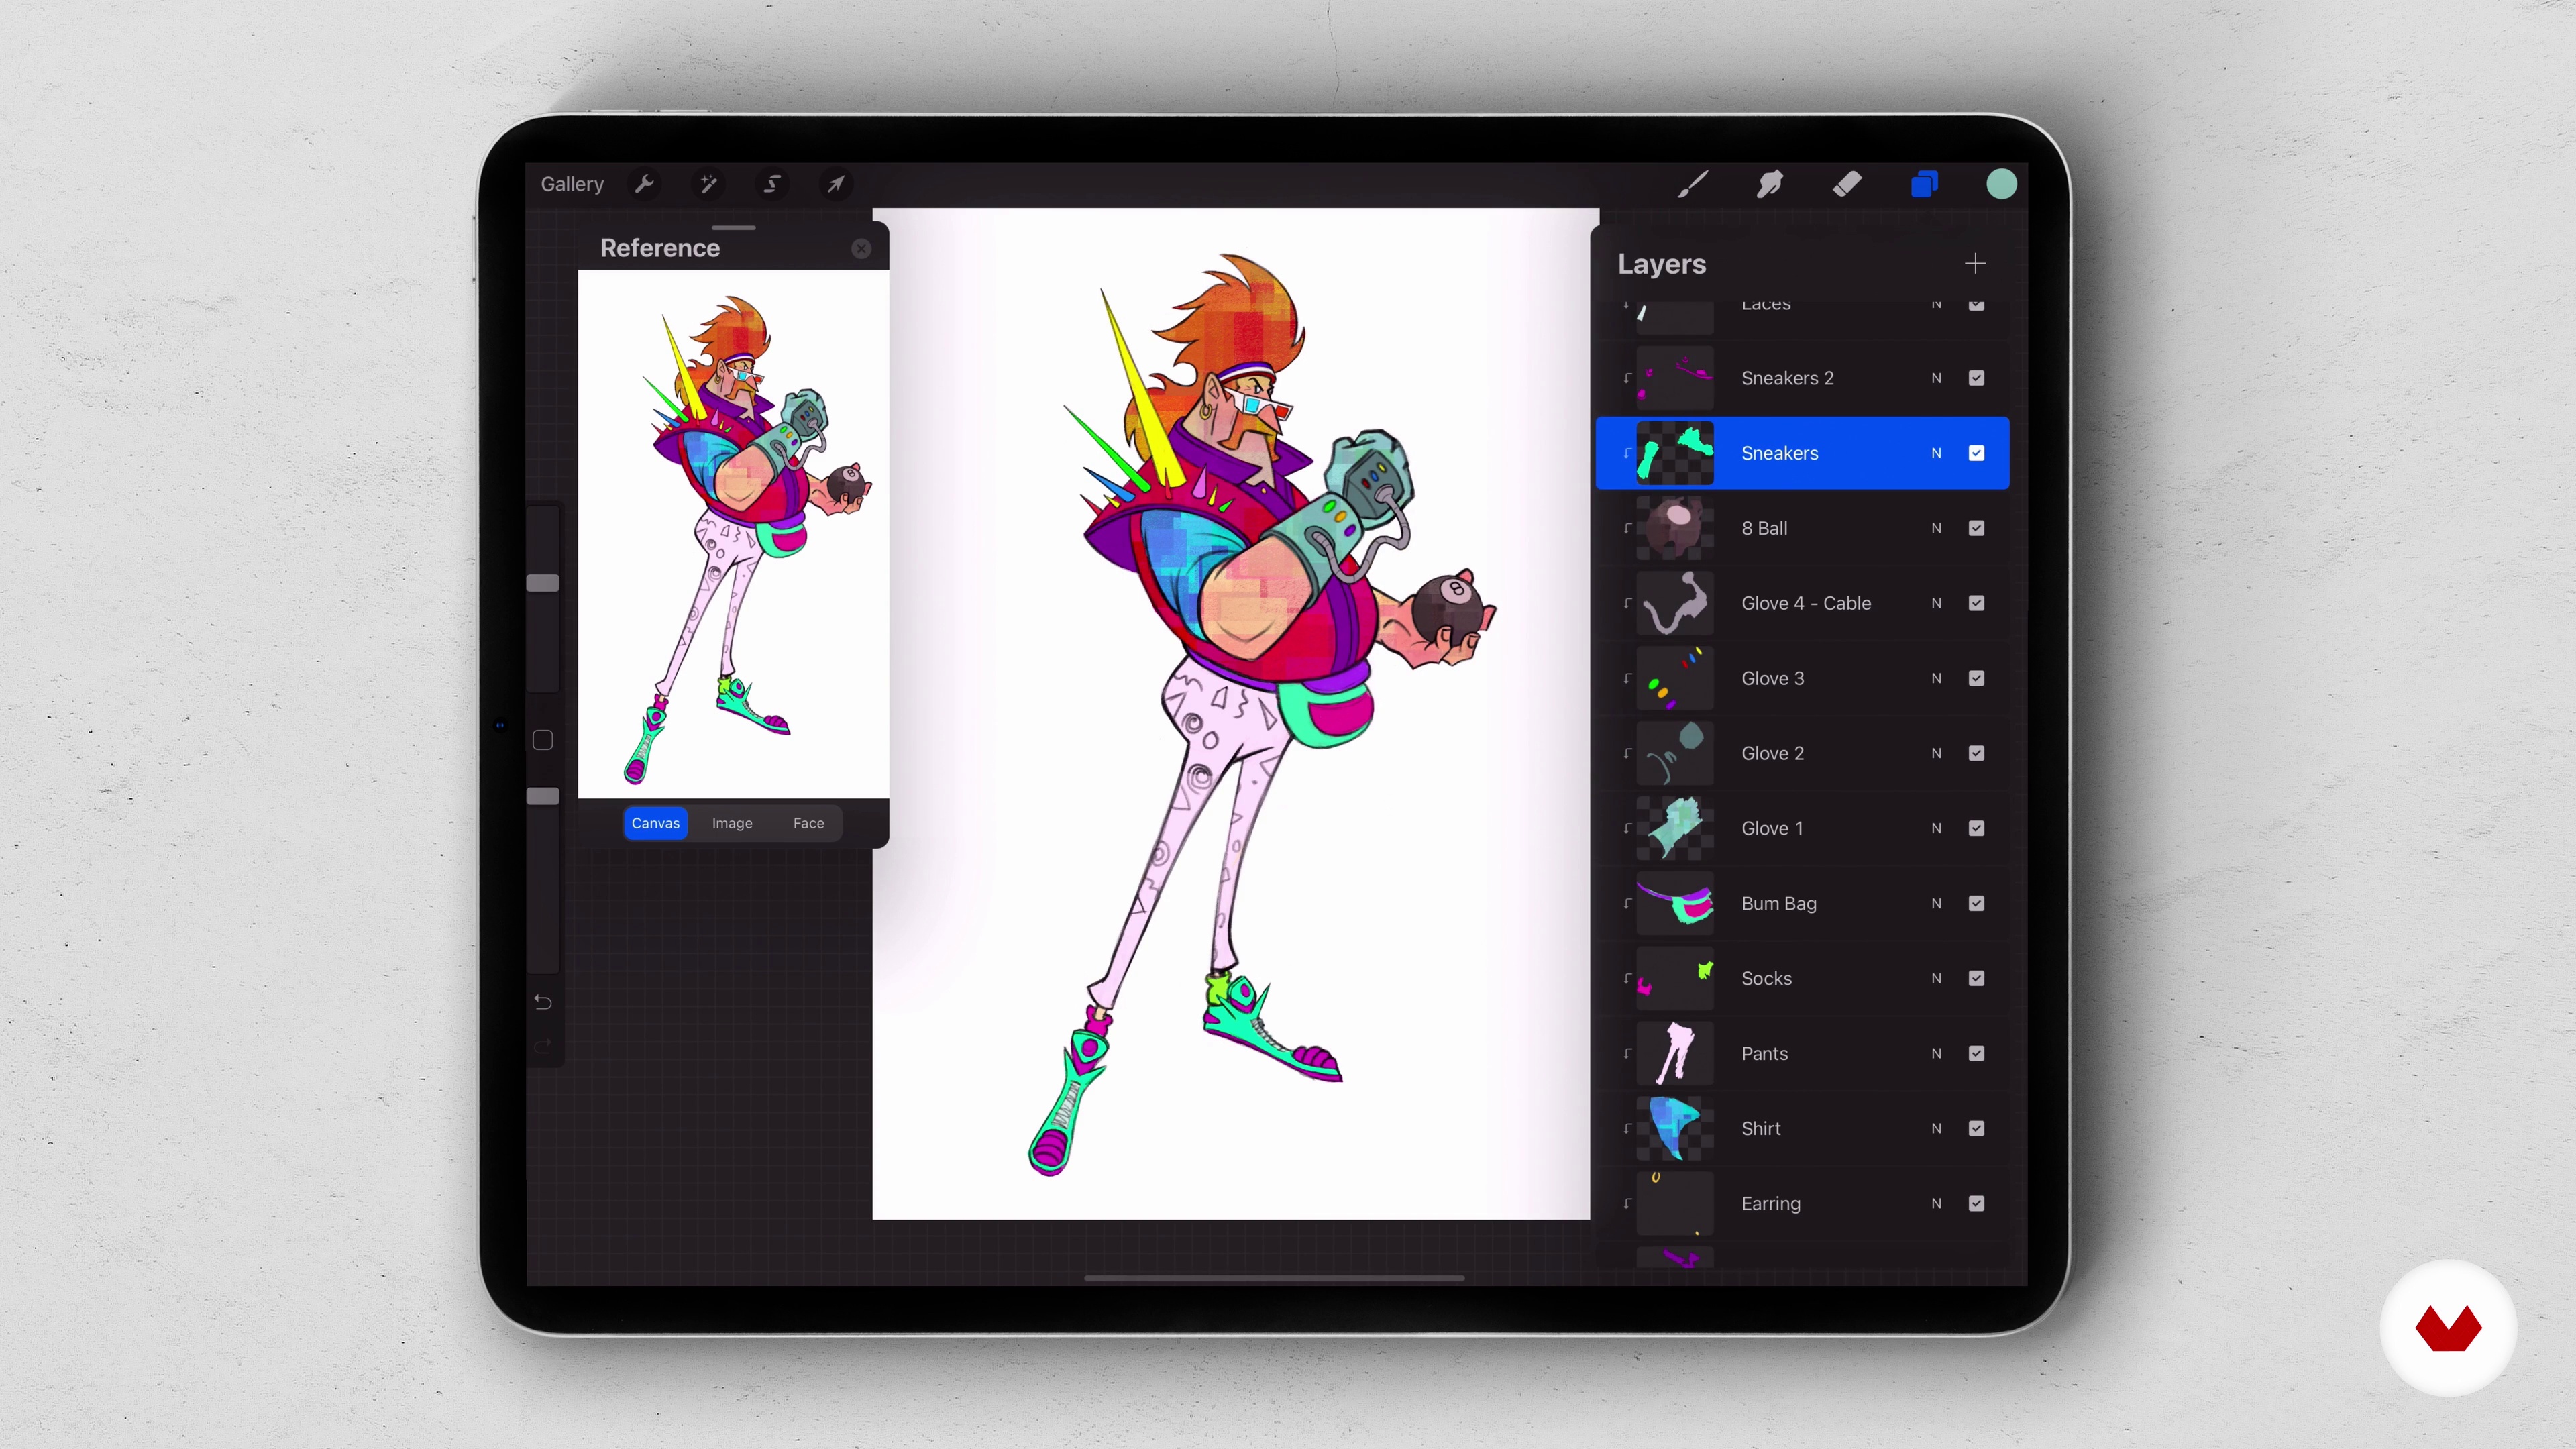Open blend mode N for Glove 2
The image size is (2576, 1449).
point(1936,753)
